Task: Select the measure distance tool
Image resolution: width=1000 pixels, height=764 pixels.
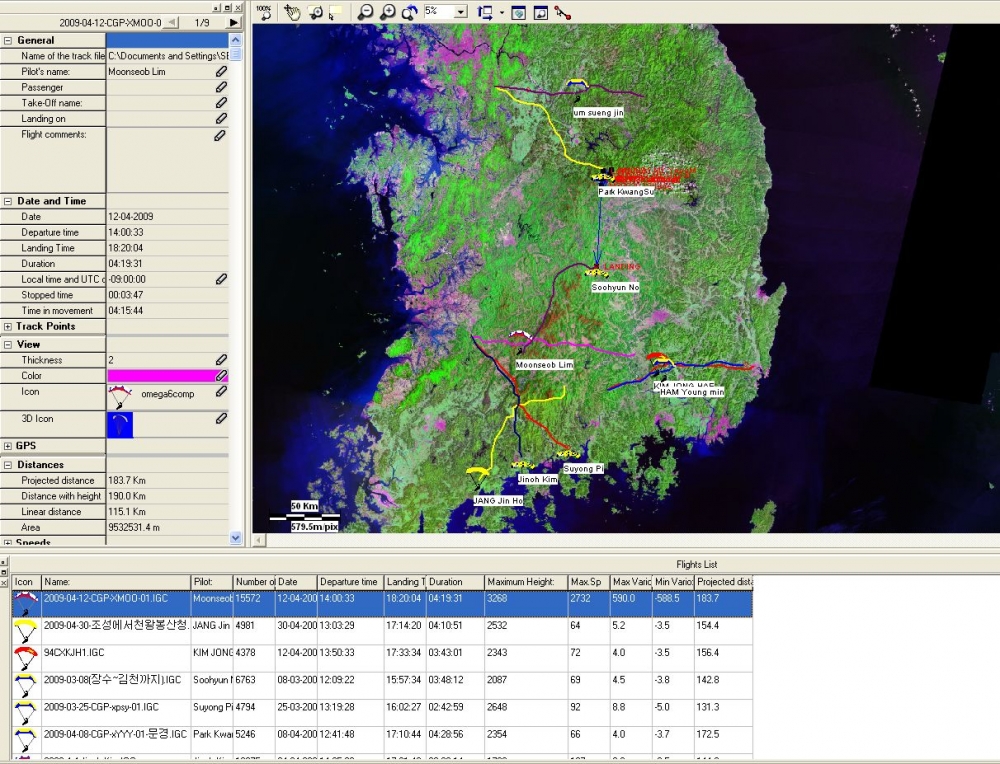Action: [x=562, y=12]
